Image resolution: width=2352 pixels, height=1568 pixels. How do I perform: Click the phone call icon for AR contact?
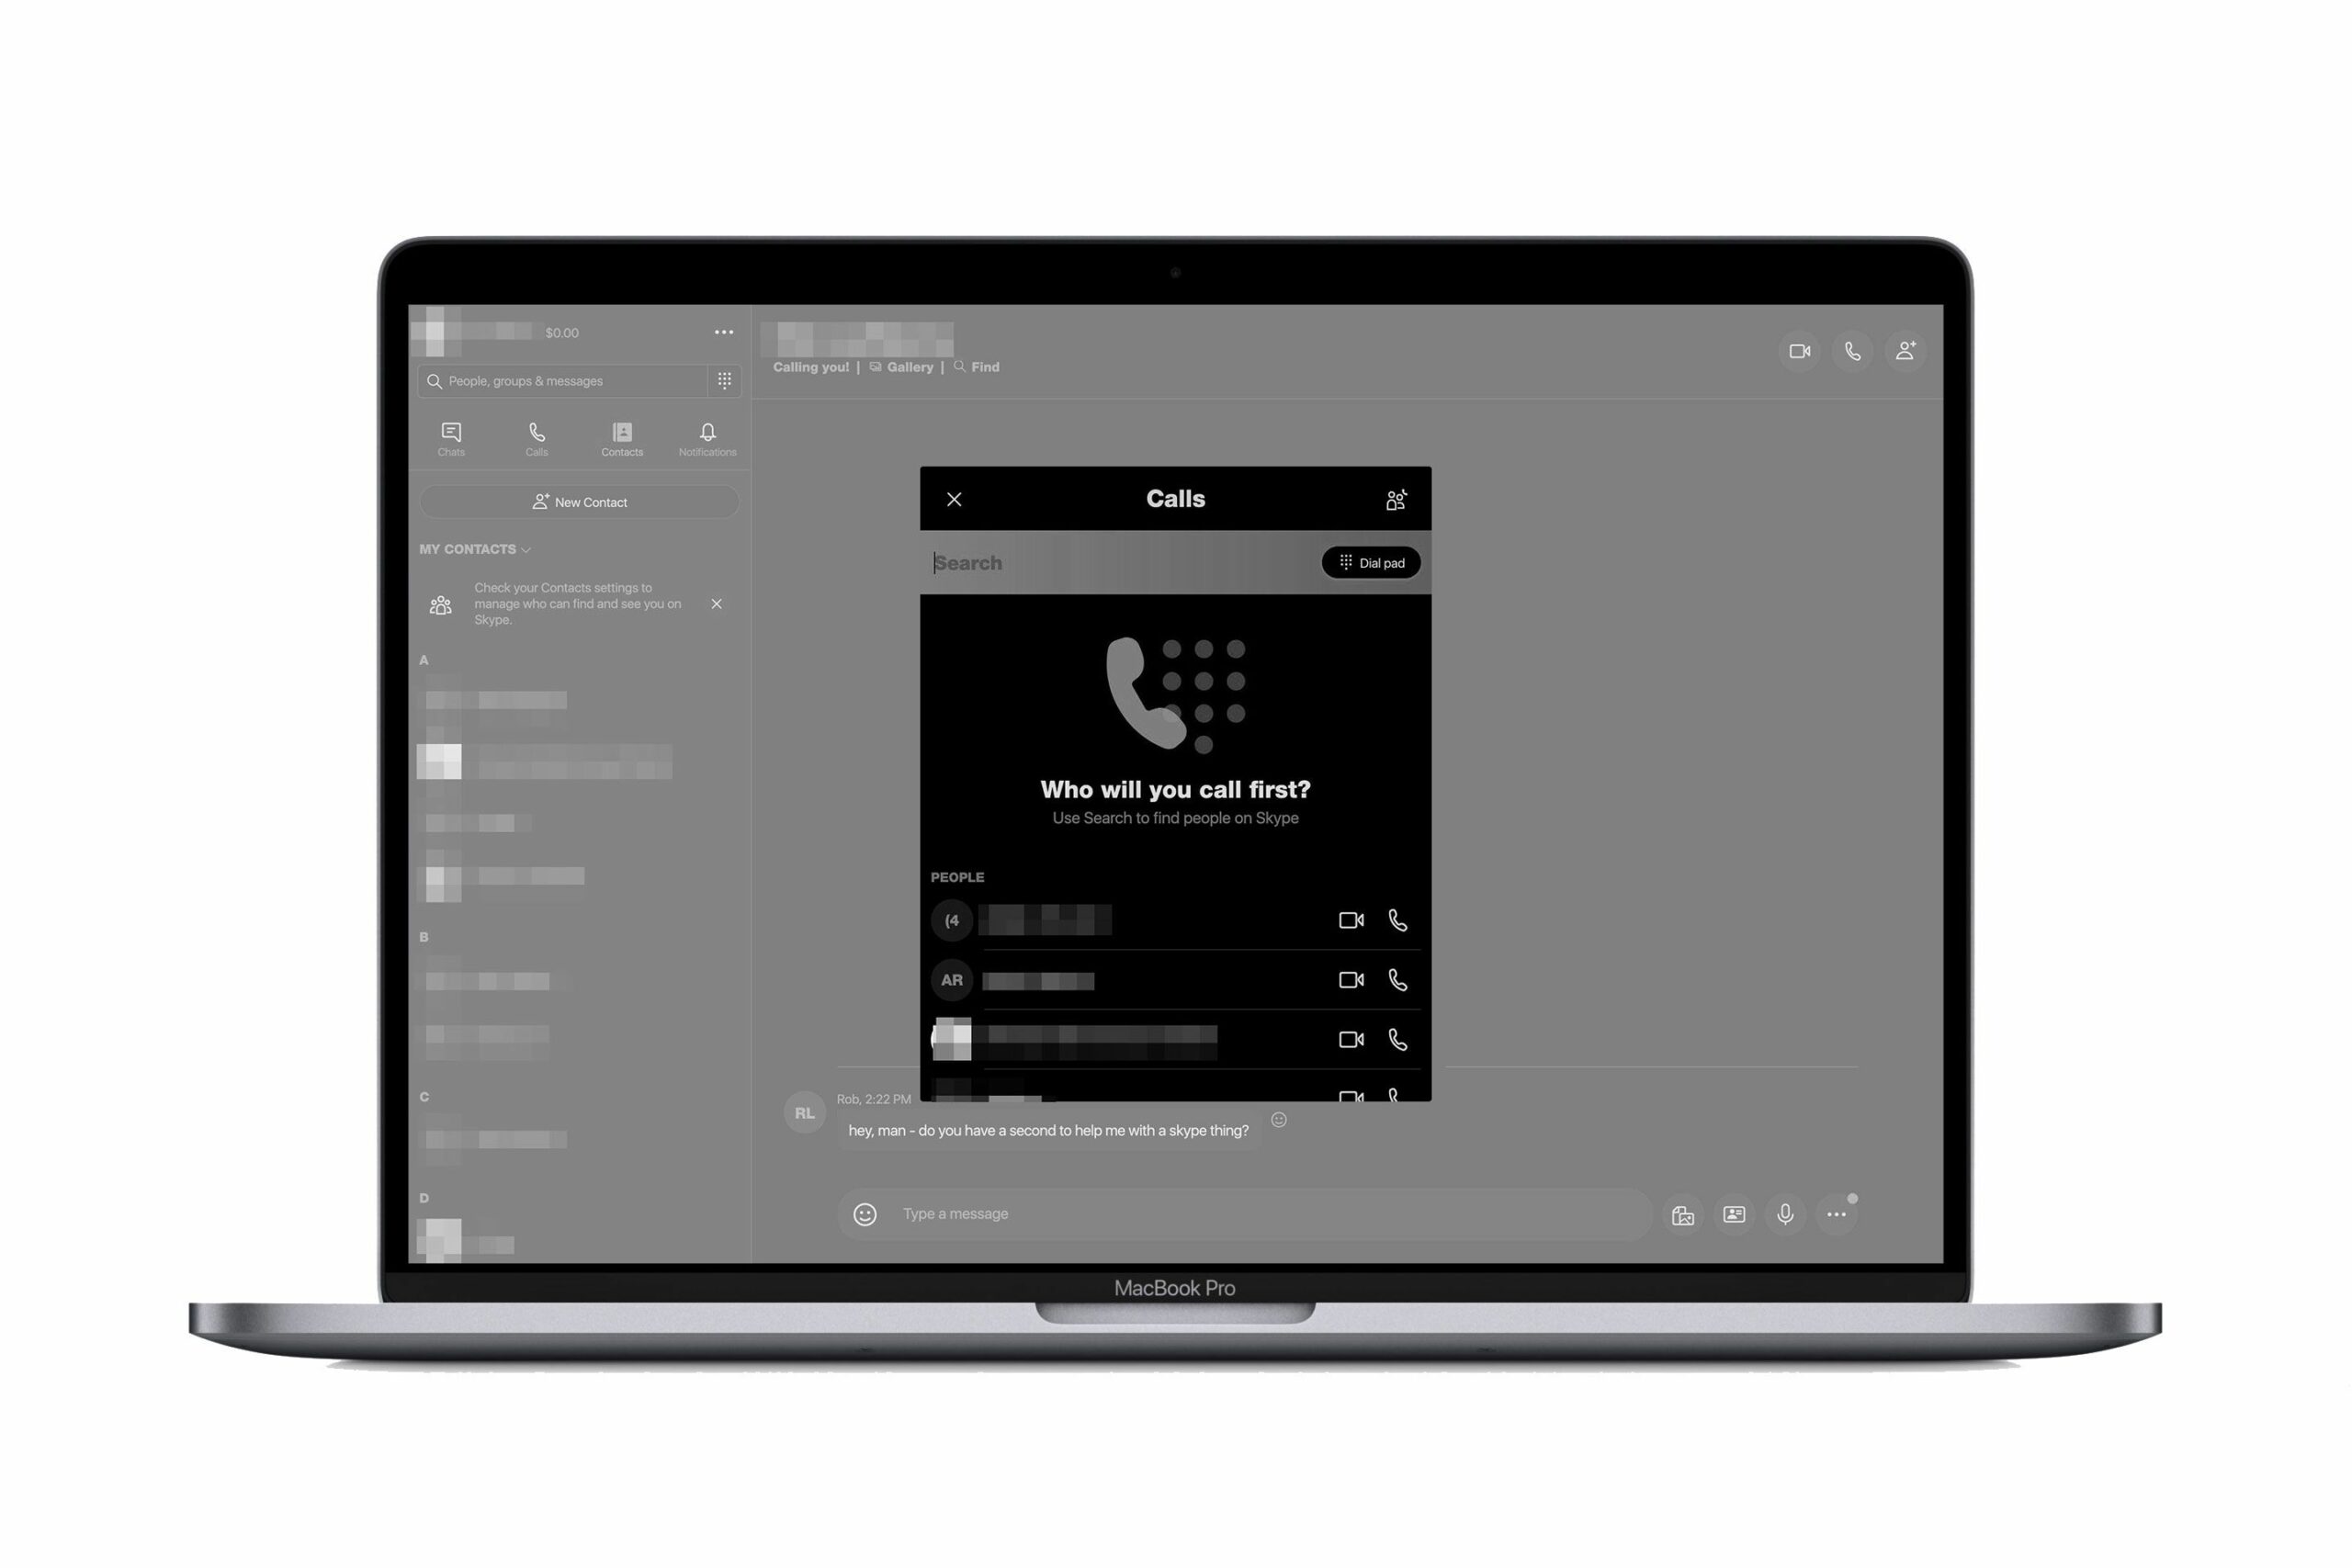1400,978
